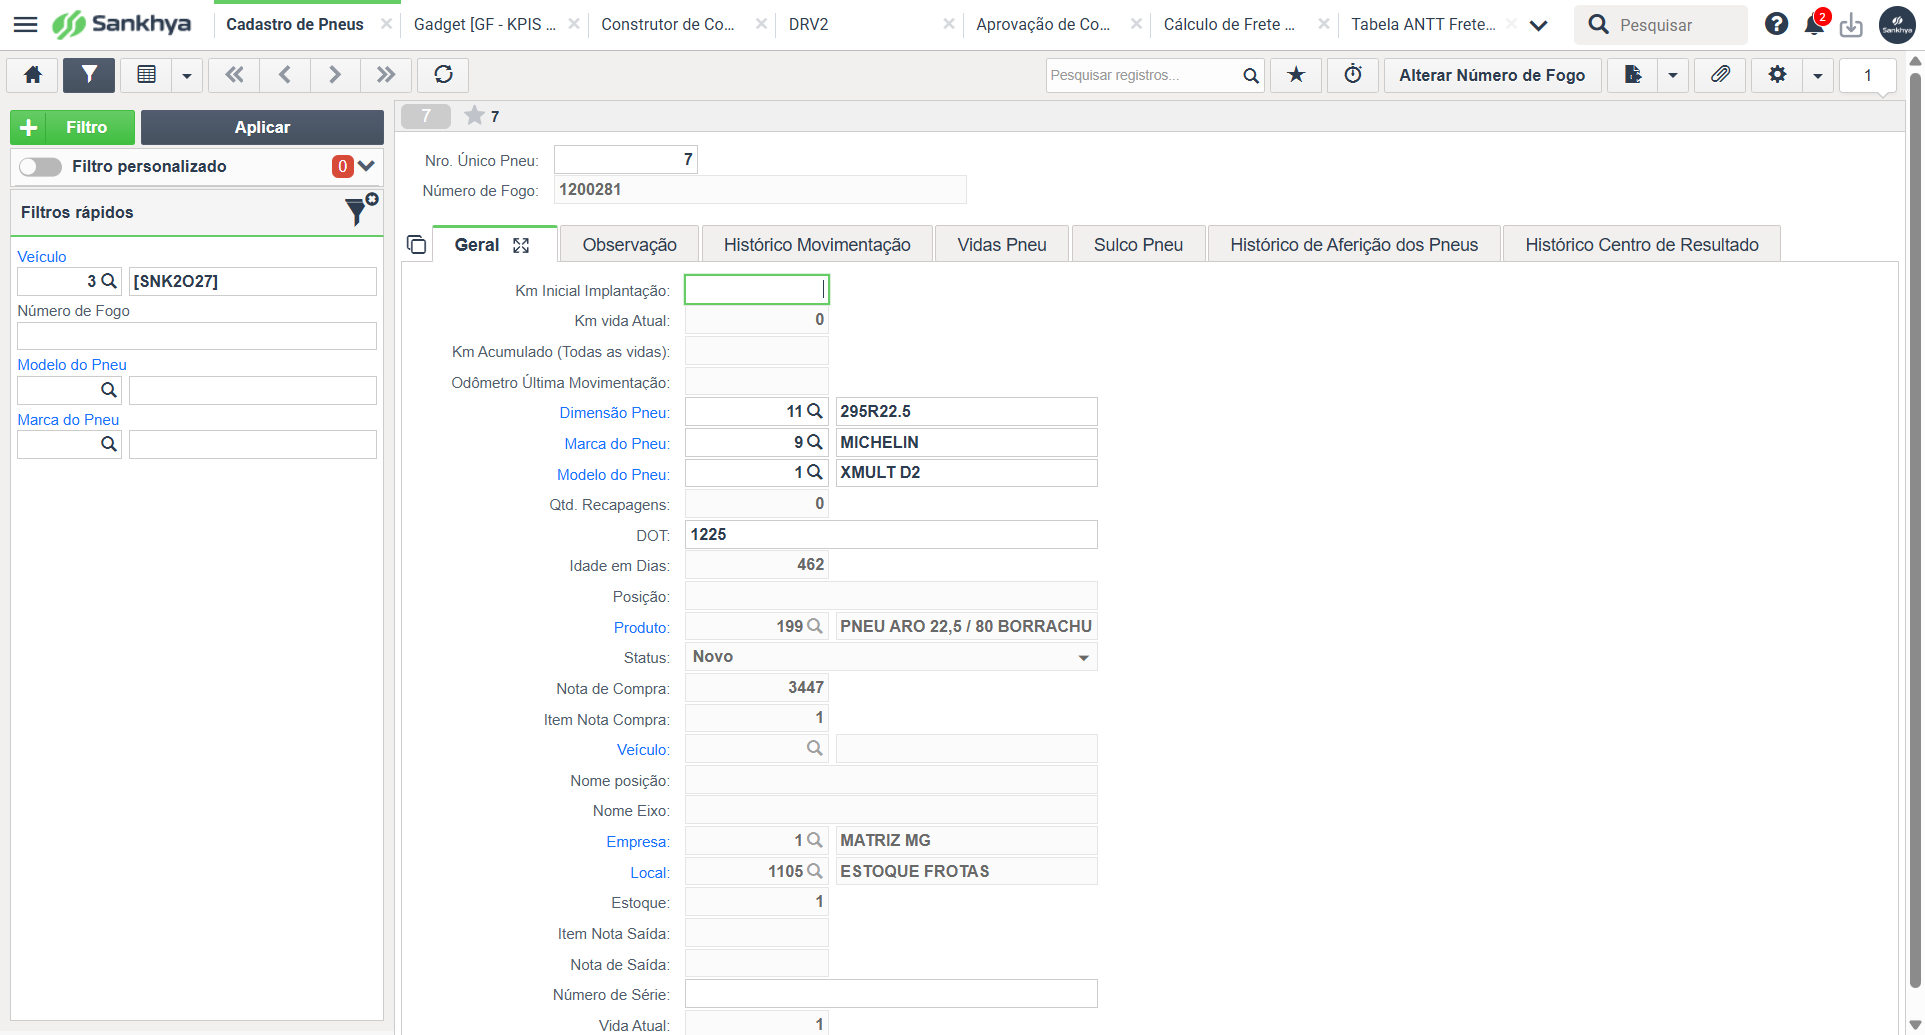
Task: Toggle the Filtro personalizado switch
Action: click(x=40, y=167)
